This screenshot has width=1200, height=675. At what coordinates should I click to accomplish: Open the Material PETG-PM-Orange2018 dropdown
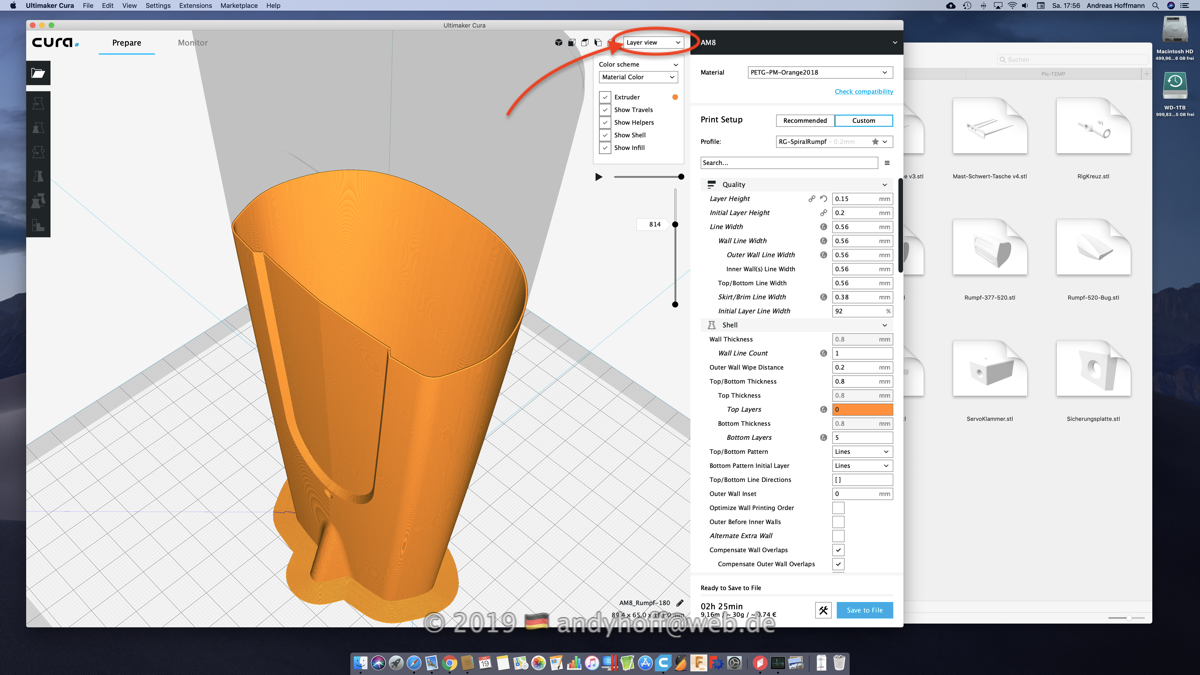[x=819, y=73]
